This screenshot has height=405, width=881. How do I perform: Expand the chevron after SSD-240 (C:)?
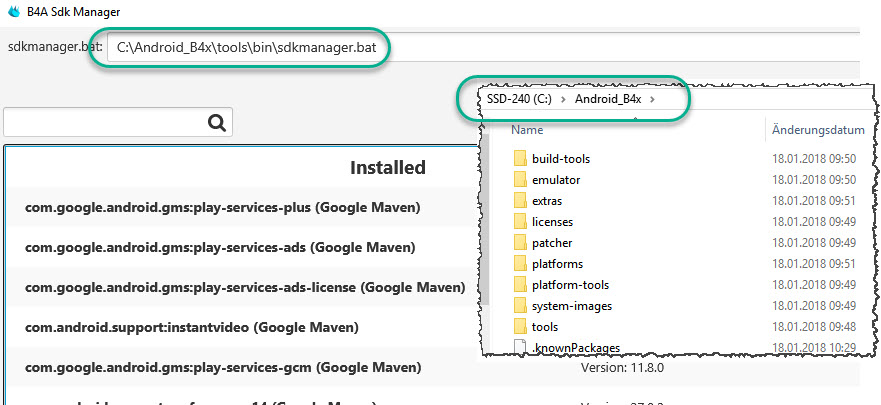(564, 100)
